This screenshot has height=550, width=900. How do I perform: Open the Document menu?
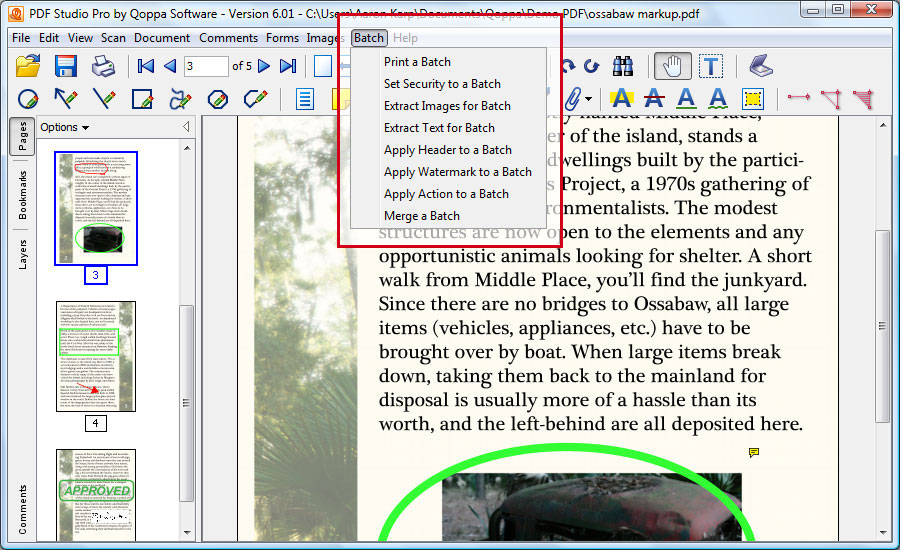(x=162, y=38)
